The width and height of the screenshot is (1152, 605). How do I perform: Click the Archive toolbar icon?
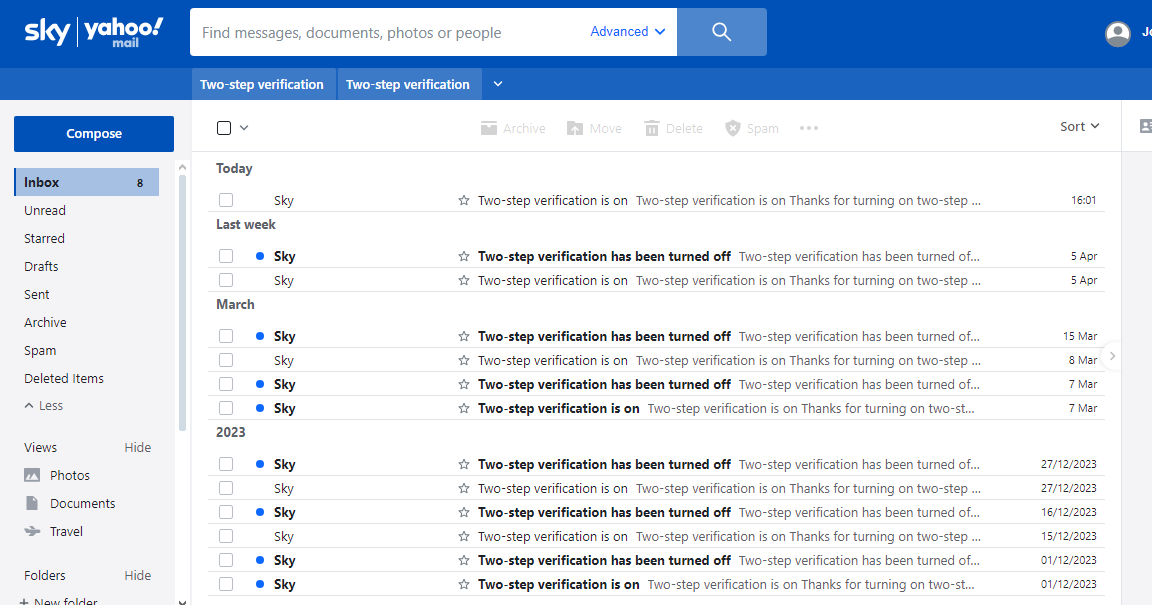coord(489,128)
